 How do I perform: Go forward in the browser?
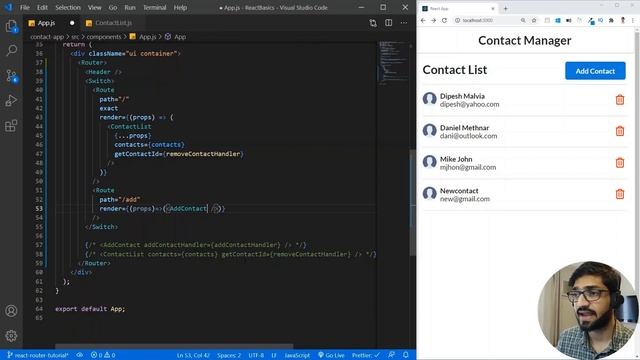pos(433,20)
